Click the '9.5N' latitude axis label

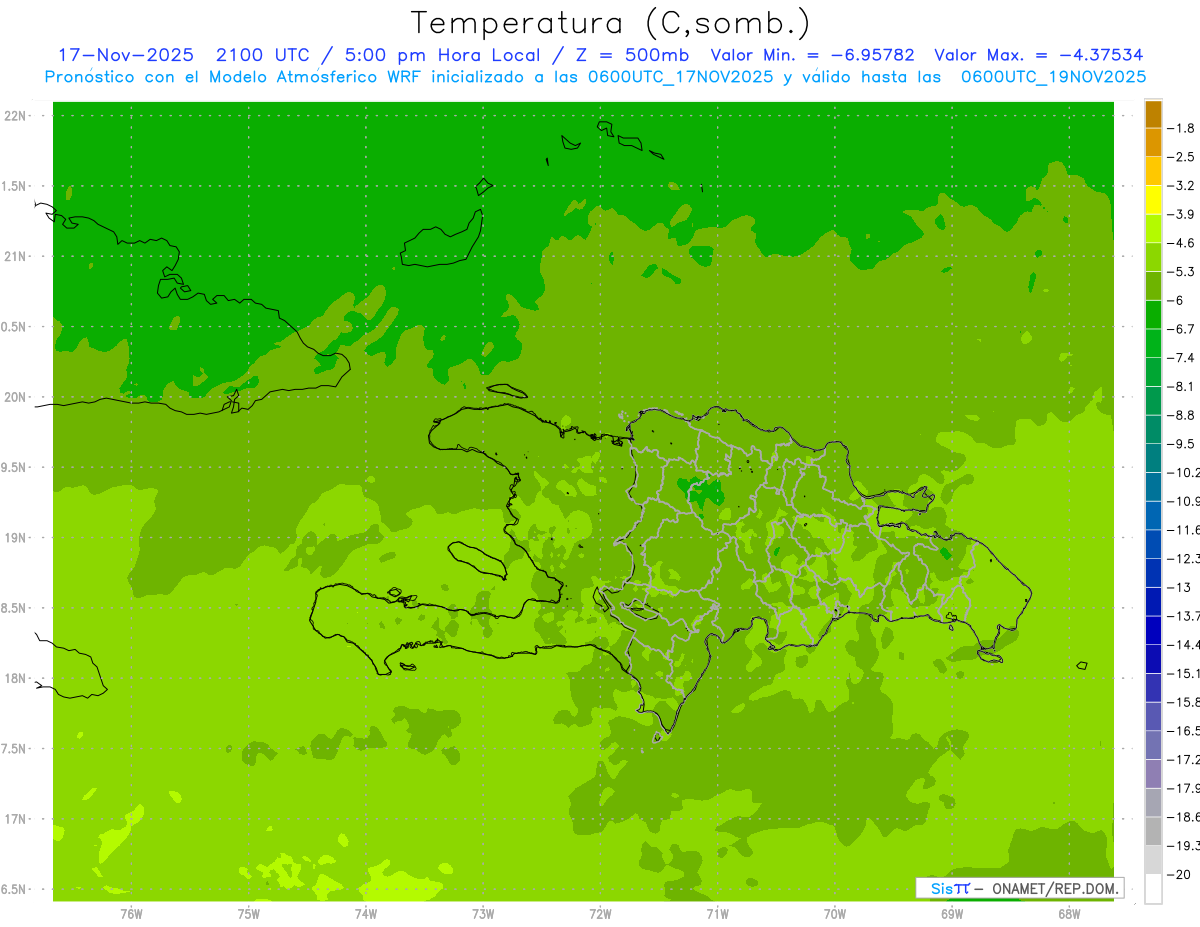coord(15,467)
